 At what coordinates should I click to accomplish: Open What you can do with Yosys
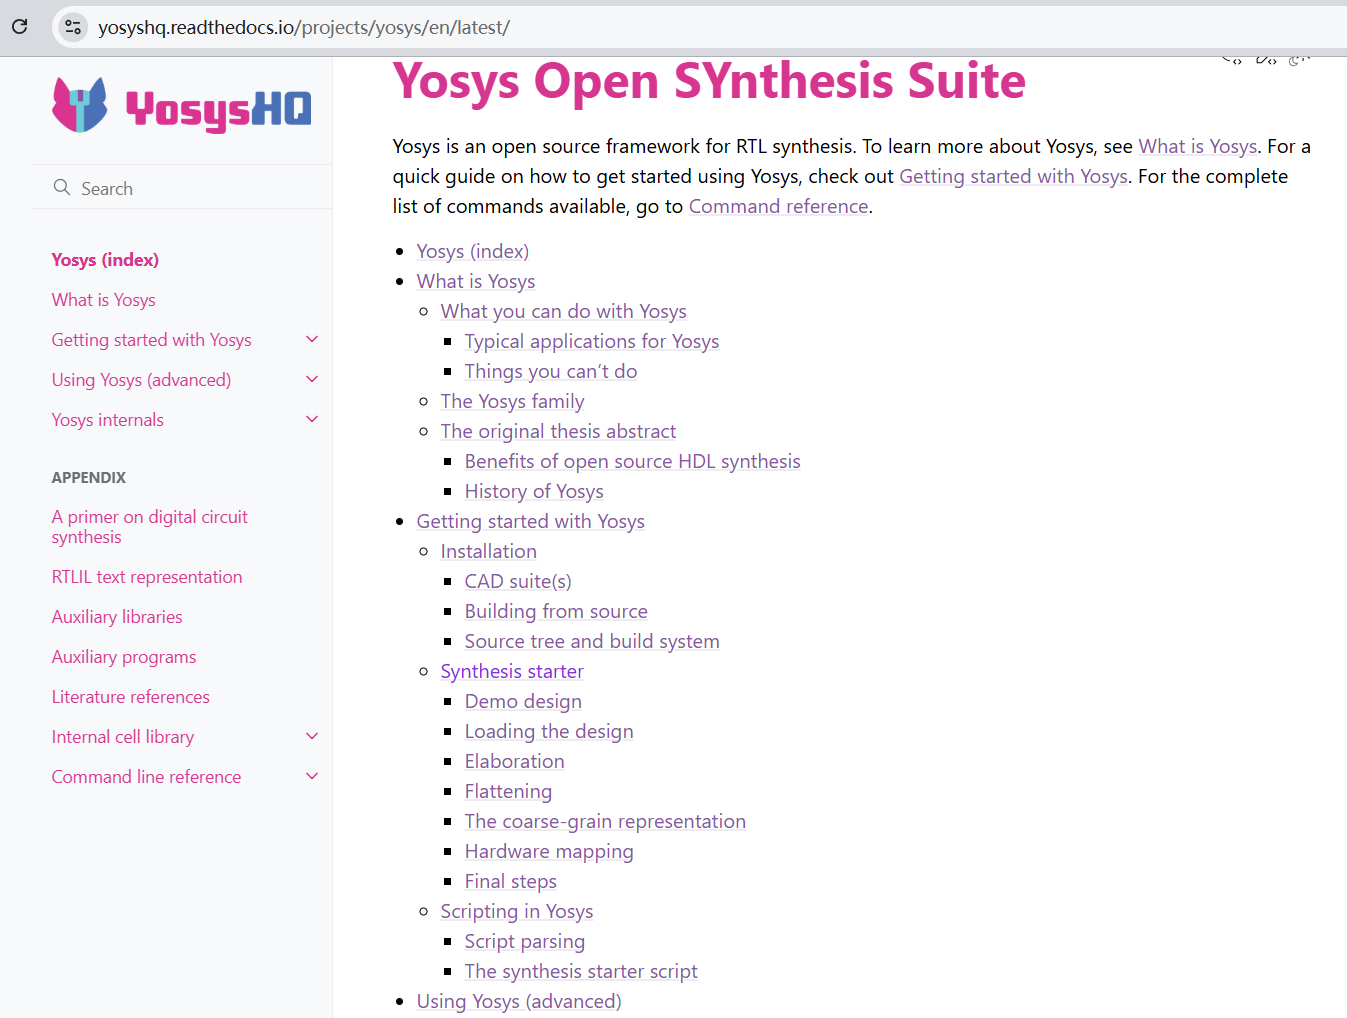click(x=563, y=311)
